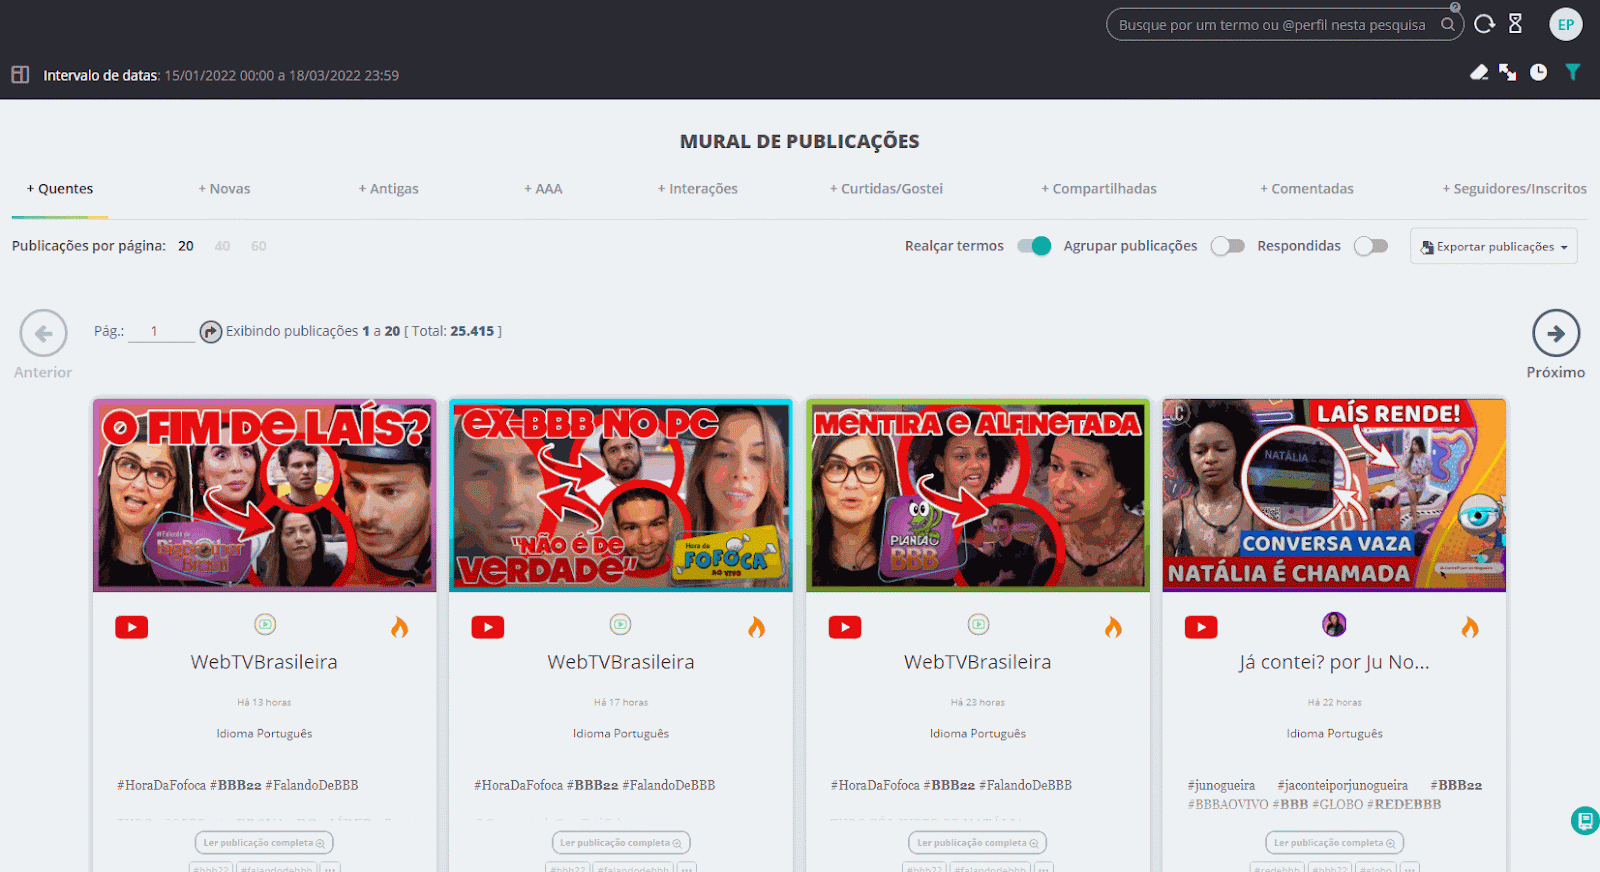Click the flame icon on Já contei card
The image size is (1600, 872).
[x=1469, y=627]
